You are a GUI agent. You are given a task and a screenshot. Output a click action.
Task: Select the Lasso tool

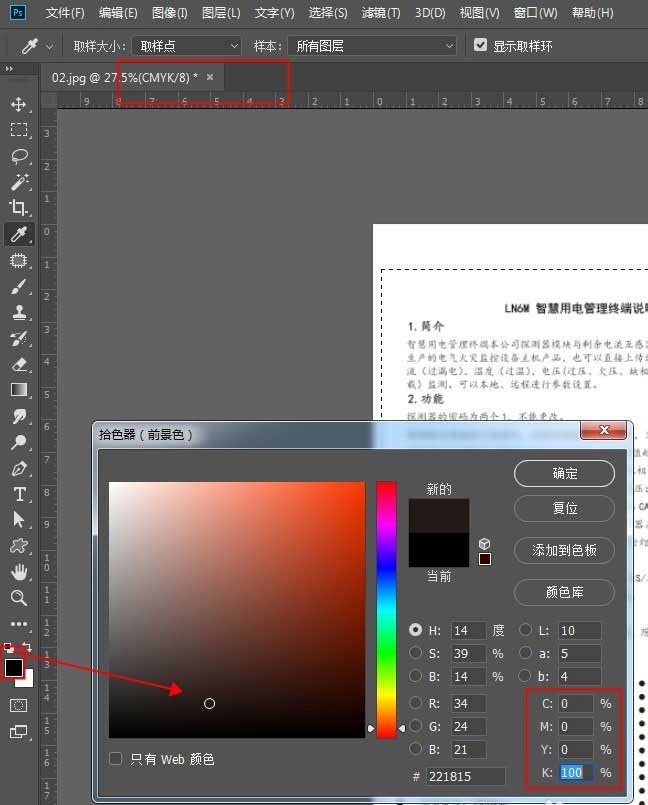(x=18, y=156)
